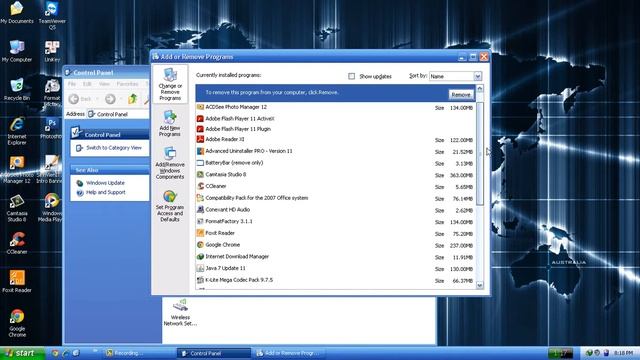Select Camtasia Studio size value 363.00MB
The width and height of the screenshot is (640, 360).
tap(461, 175)
